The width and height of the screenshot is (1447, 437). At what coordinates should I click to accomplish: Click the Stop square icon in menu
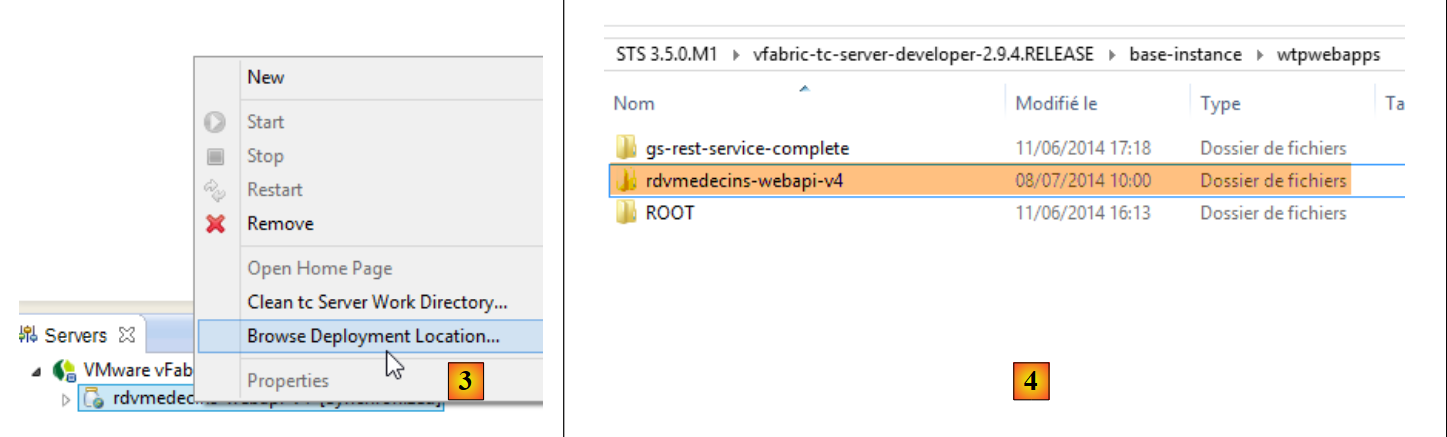[x=215, y=156]
